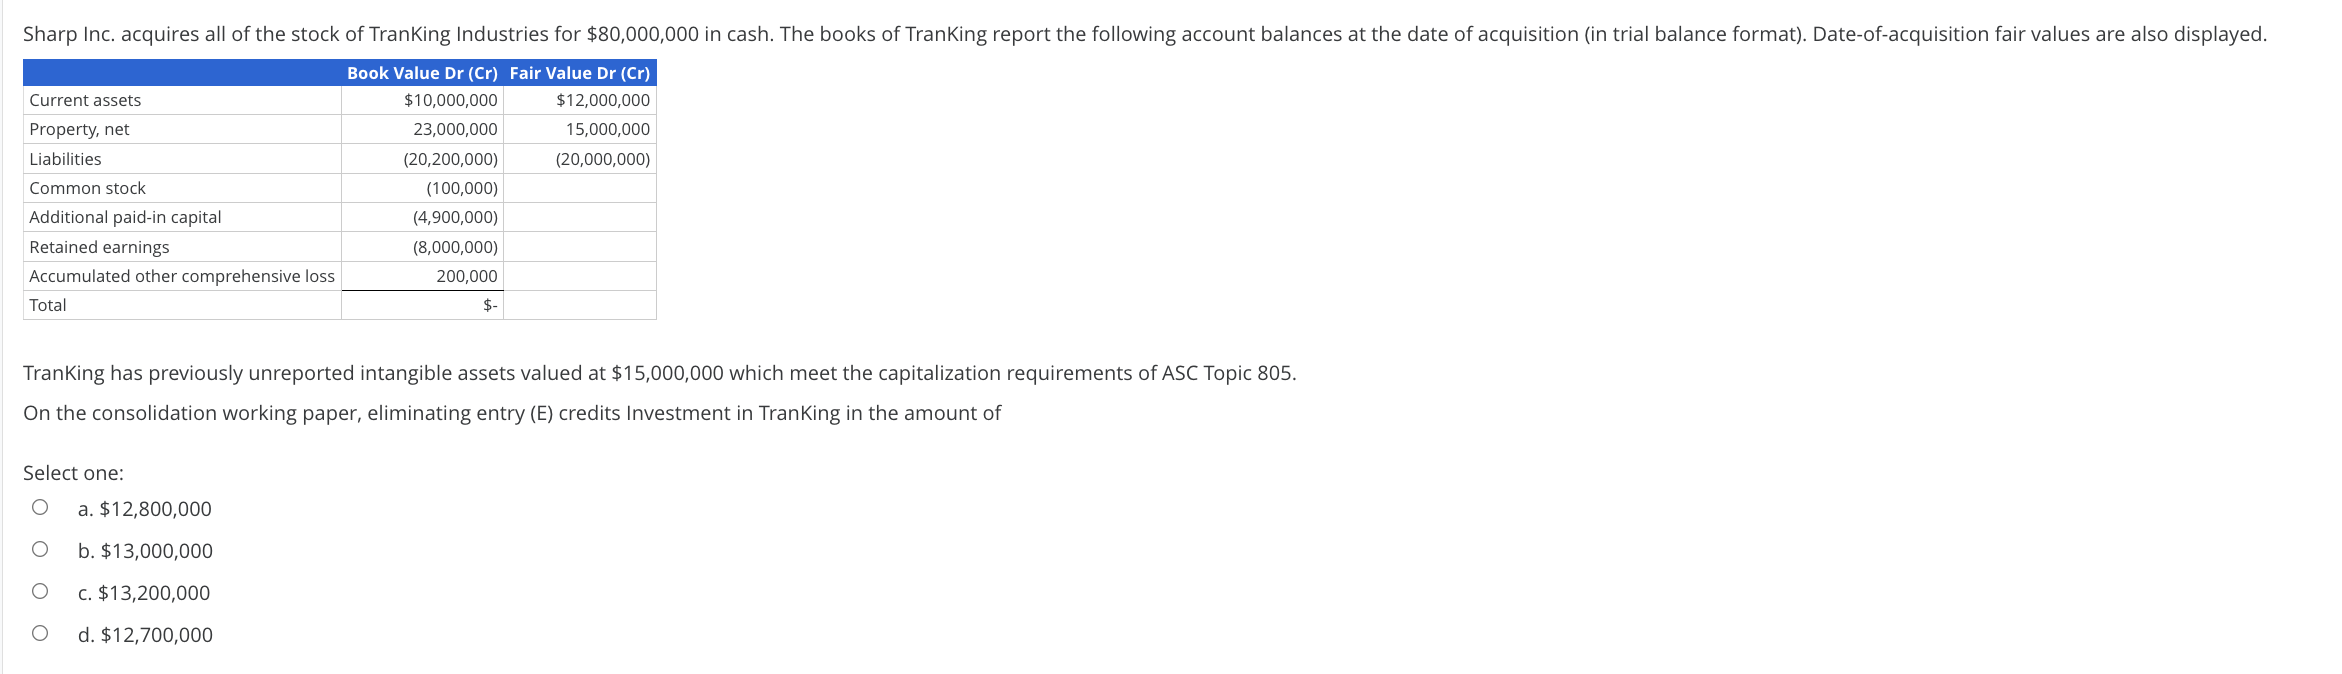Select the 'Additional paid-in capital' row
The height and width of the screenshot is (674, 2342).
point(125,216)
